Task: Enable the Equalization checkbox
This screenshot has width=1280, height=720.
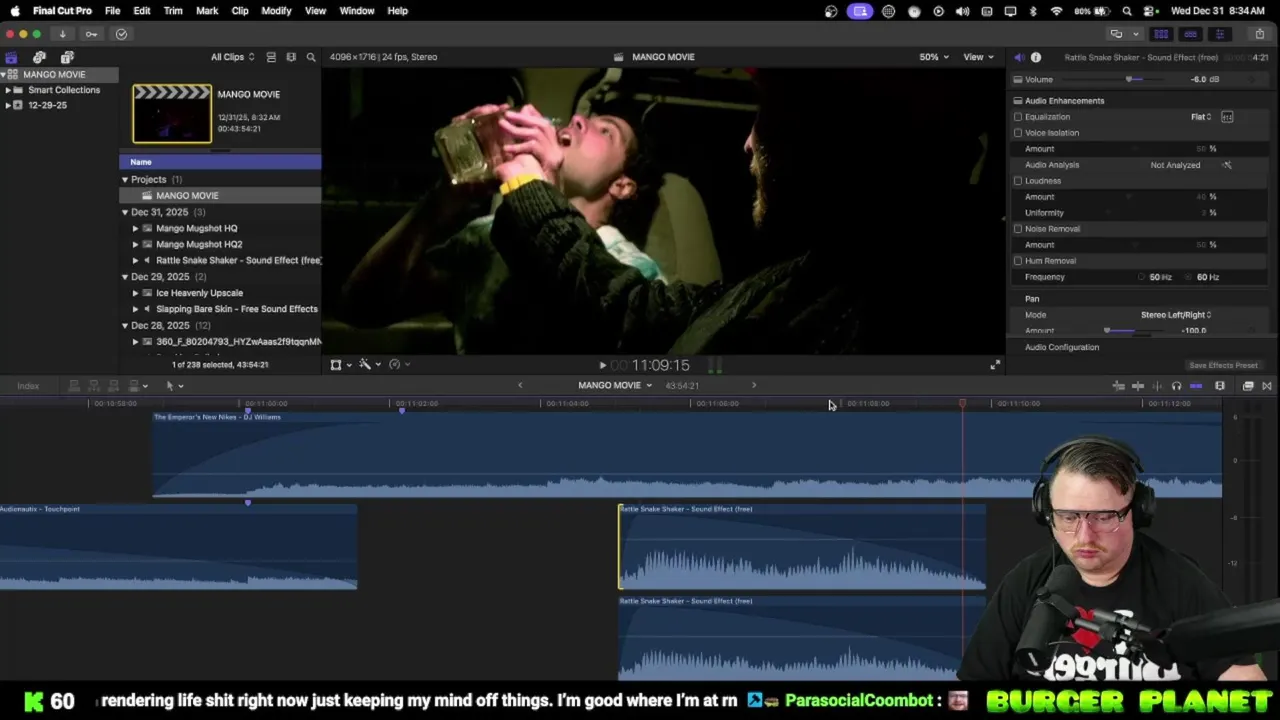Action: coord(1018,117)
